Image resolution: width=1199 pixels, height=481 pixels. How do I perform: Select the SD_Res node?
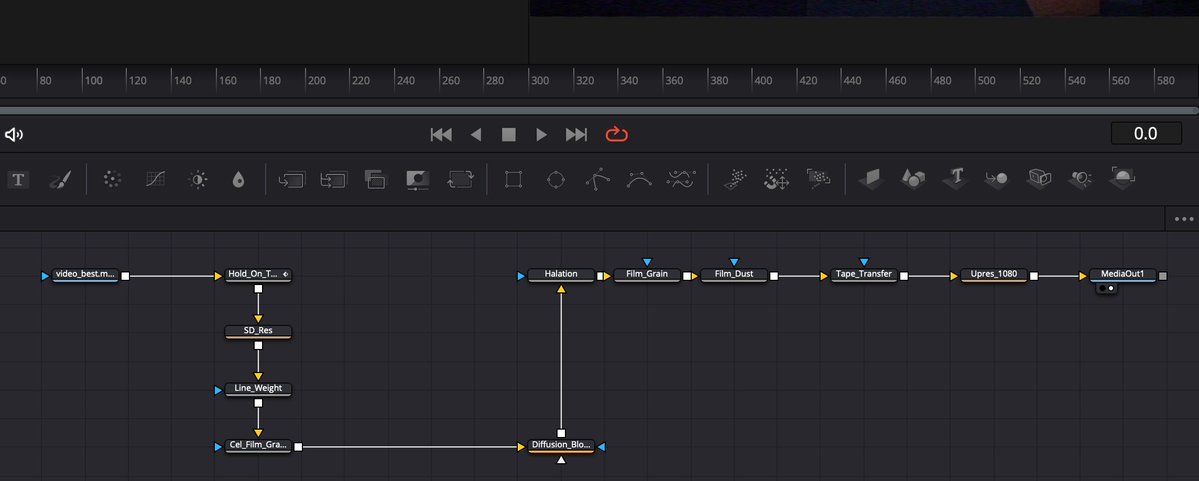258,332
